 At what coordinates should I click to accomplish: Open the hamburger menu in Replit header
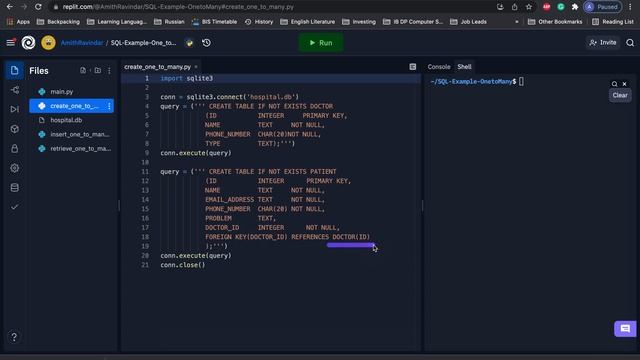point(11,42)
